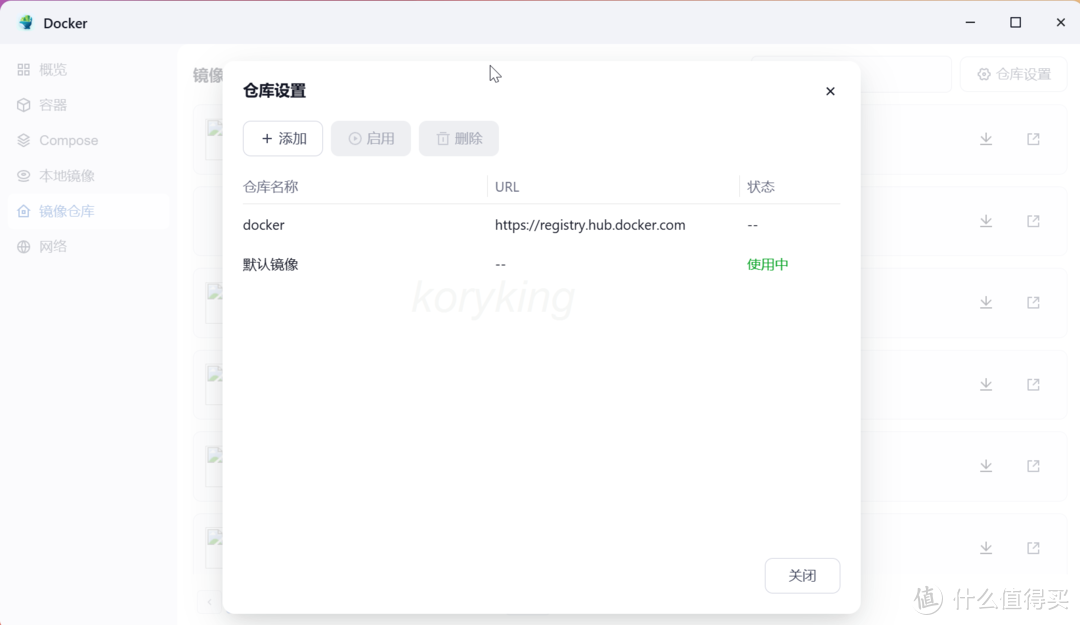Viewport: 1080px width, 625px height.
Task: Close the dialog using the 关闭 button
Action: 802,575
